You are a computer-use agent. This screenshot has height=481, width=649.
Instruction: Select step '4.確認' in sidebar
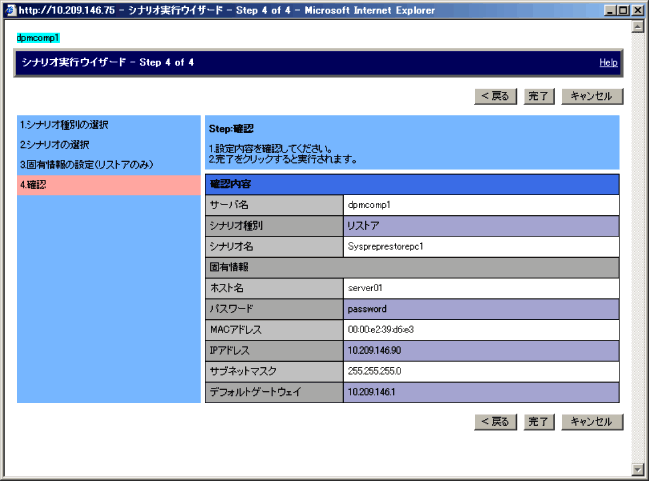click(108, 185)
